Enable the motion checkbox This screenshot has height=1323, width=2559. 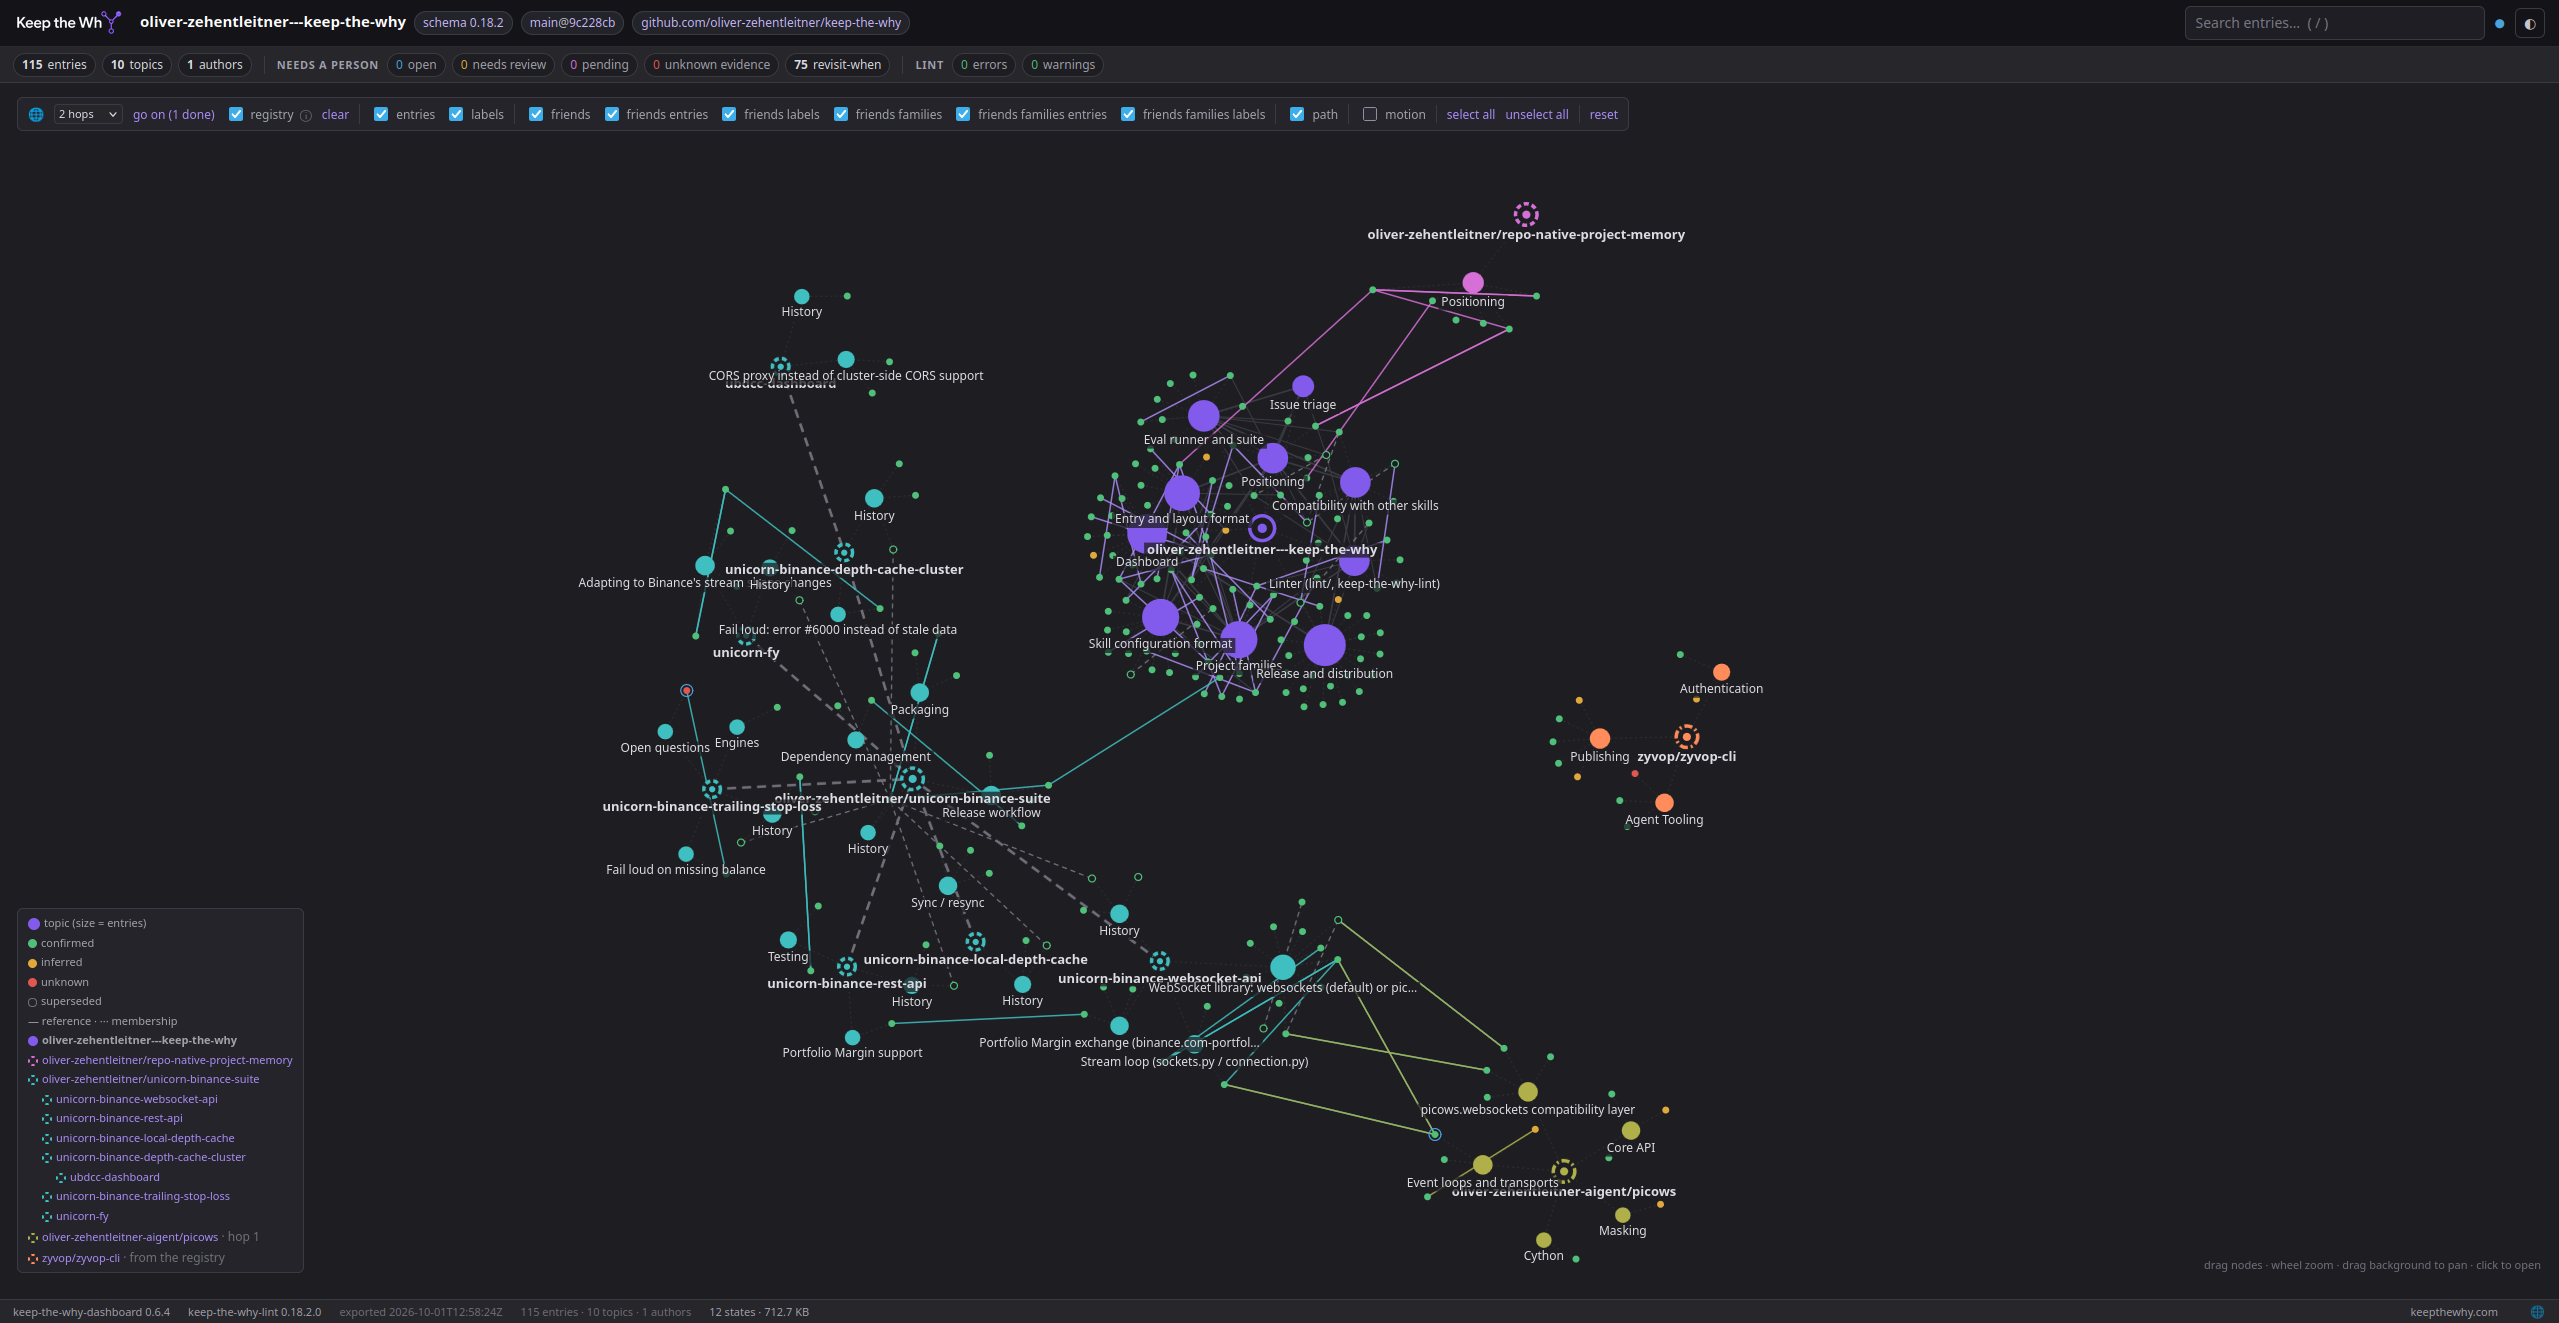point(1370,114)
